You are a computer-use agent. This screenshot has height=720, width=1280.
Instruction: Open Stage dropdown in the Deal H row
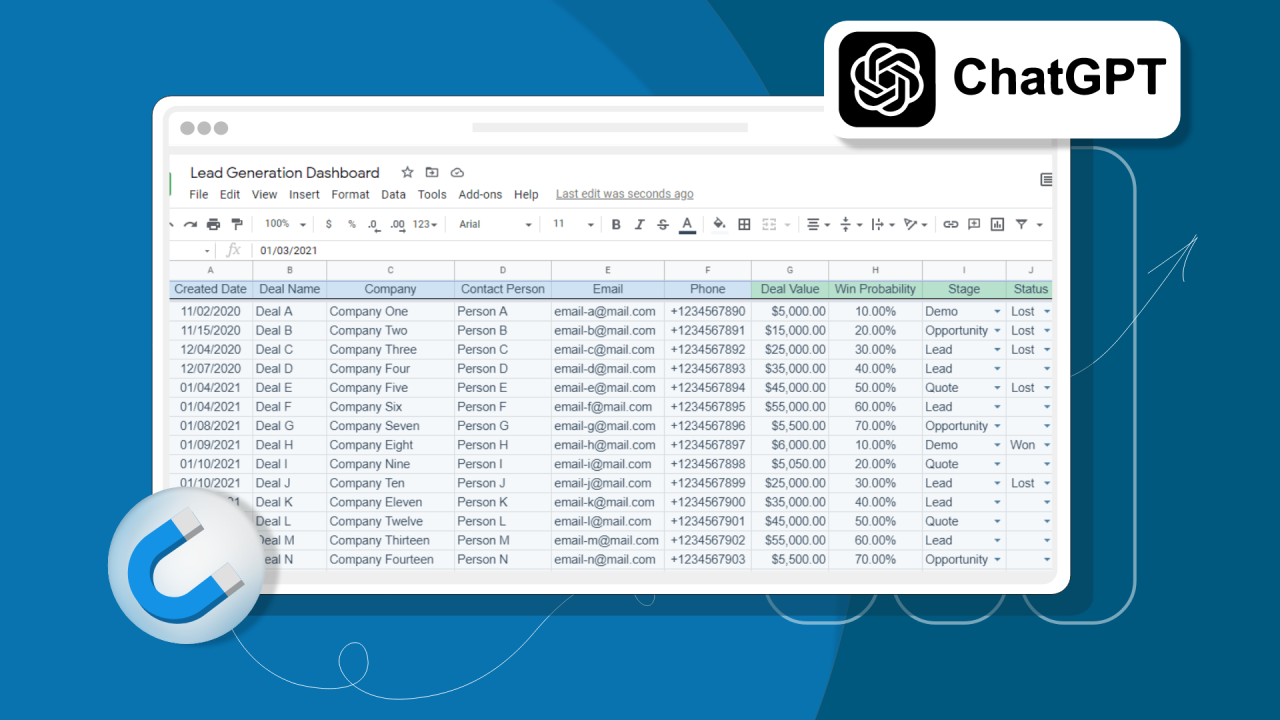[997, 445]
